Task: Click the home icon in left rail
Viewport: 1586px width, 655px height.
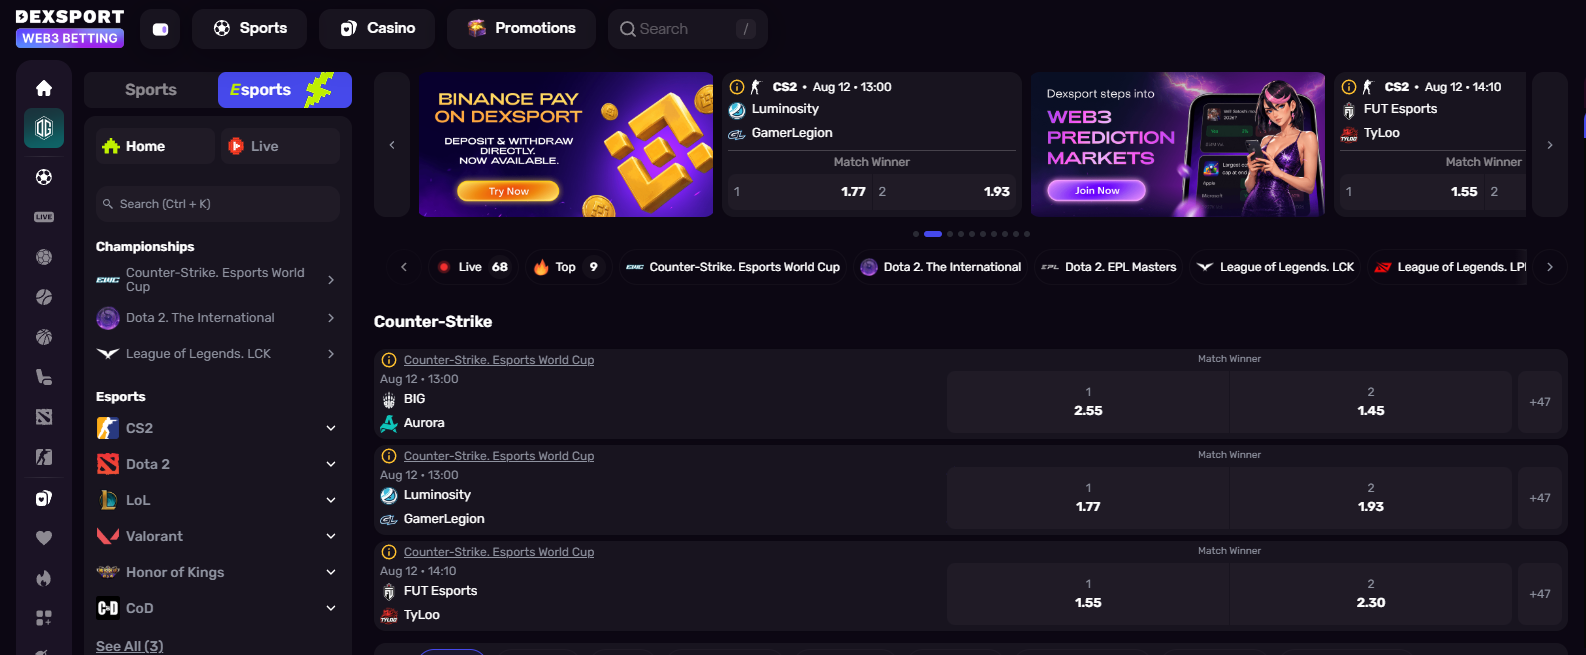Action: [x=44, y=88]
